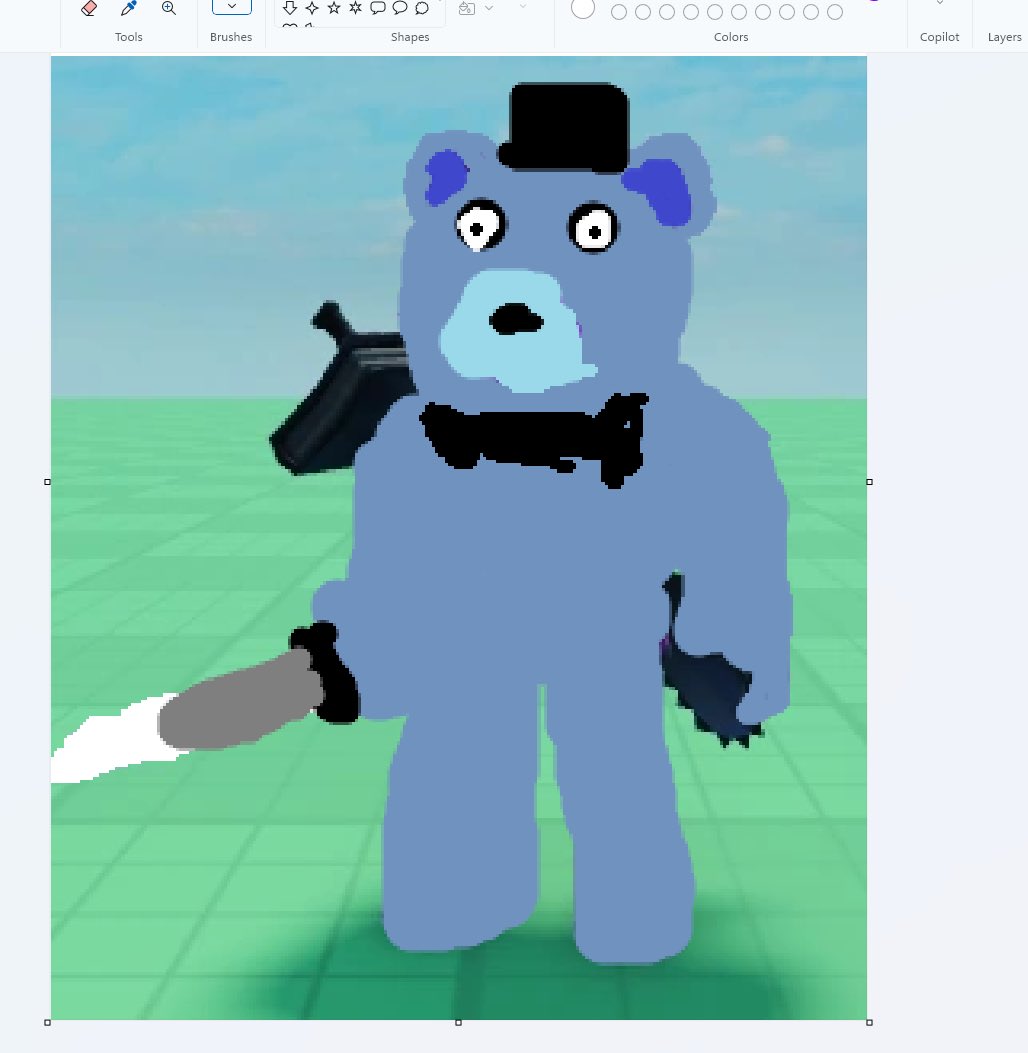Open the Layers panel
This screenshot has height=1053, width=1028.
[x=1004, y=37]
